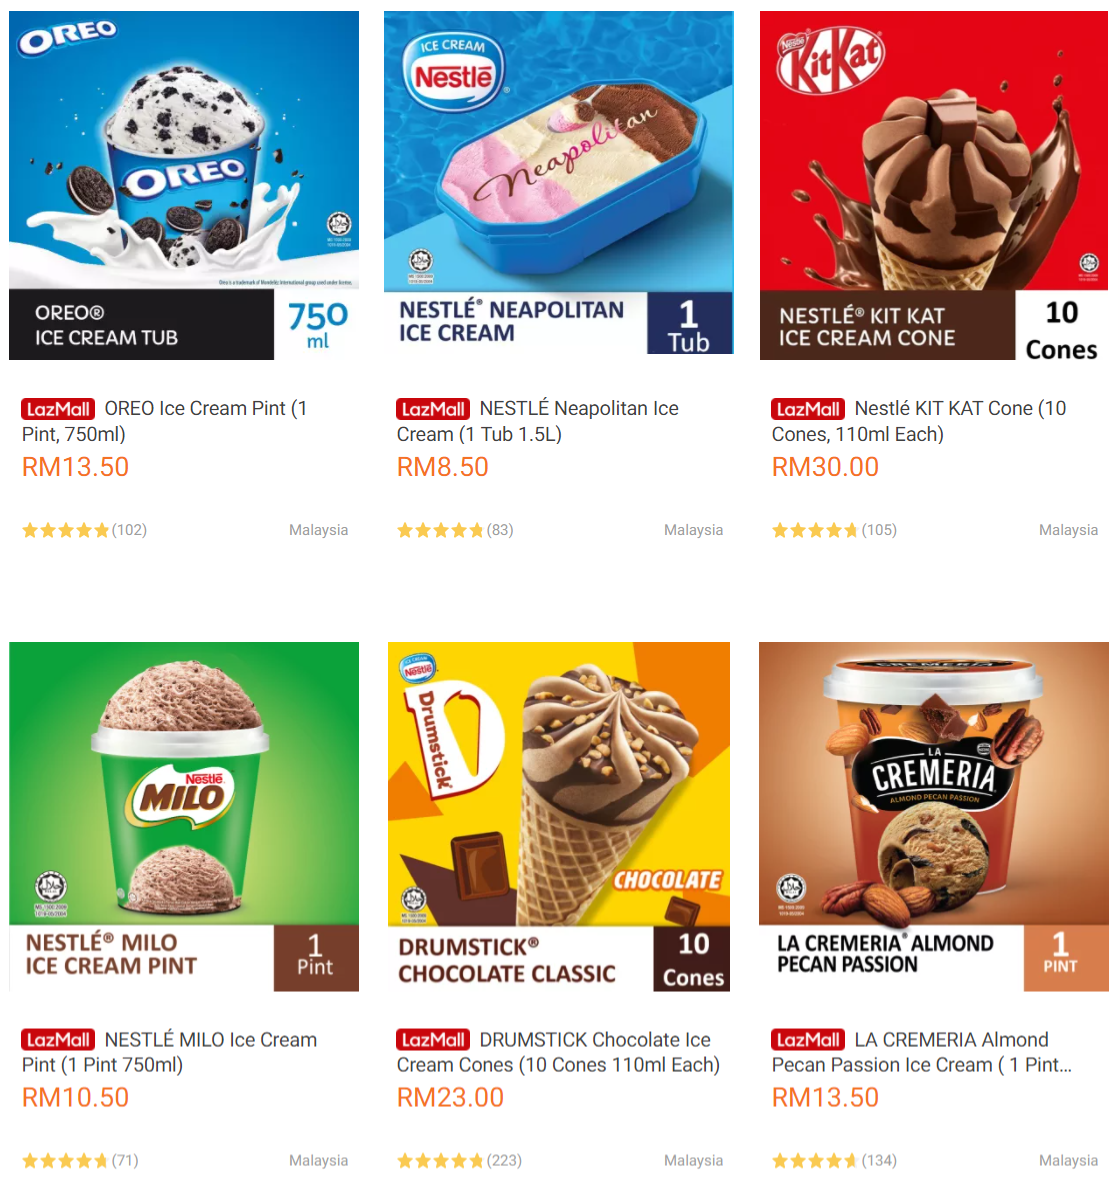Image resolution: width=1119 pixels, height=1182 pixels.
Task: Click the star rating with 223 reviews
Action: (459, 1161)
